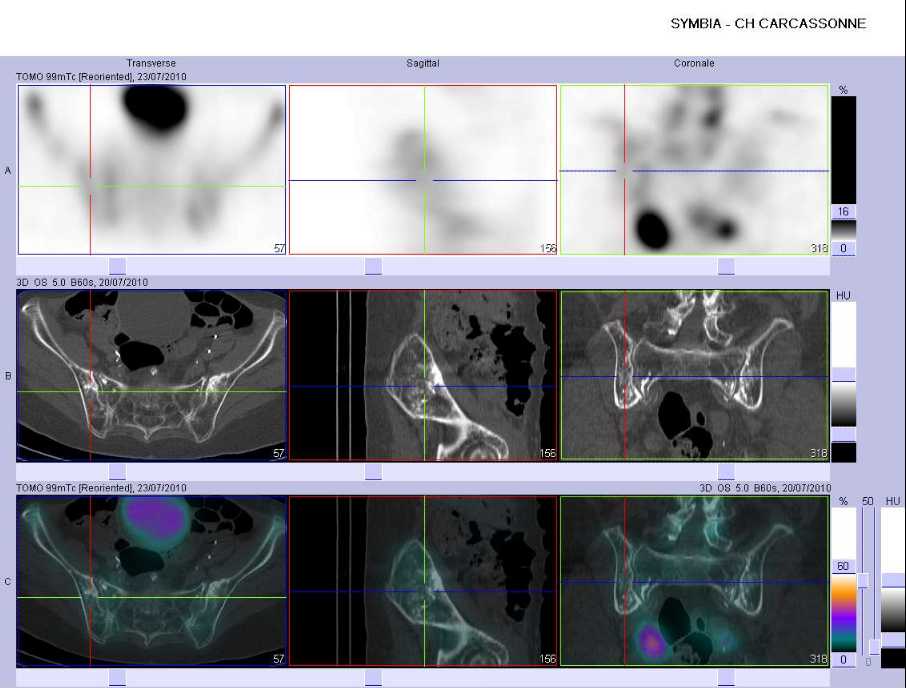Viewport: 906px width, 688px height.
Task: Select the sagittal CT image in row B
Action: [x=423, y=375]
